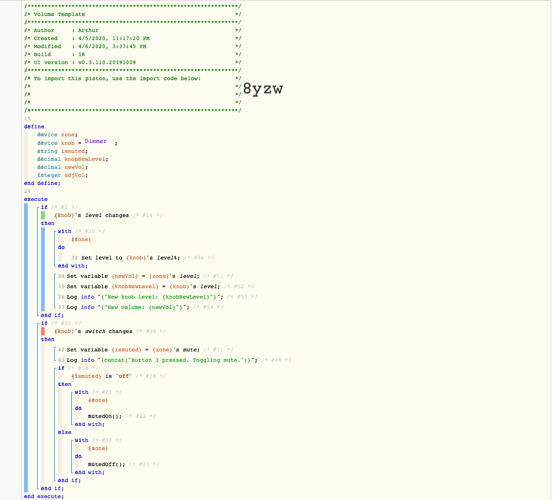The image size is (555, 500).
Task: Open the Log info New knob level statement
Action: pos(145,297)
